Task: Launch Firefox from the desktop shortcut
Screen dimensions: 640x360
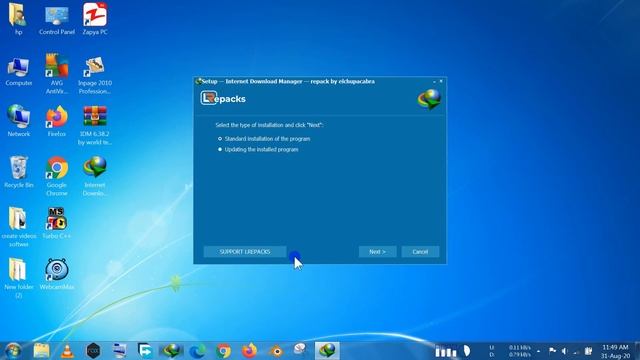Action: pyautogui.click(x=57, y=121)
